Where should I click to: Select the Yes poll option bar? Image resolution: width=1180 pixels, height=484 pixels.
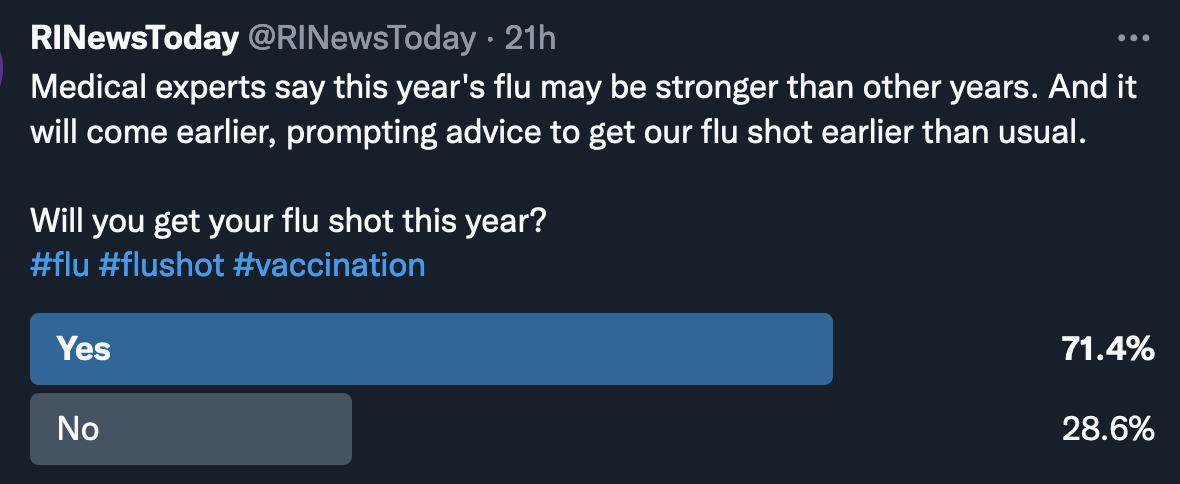tap(431, 349)
